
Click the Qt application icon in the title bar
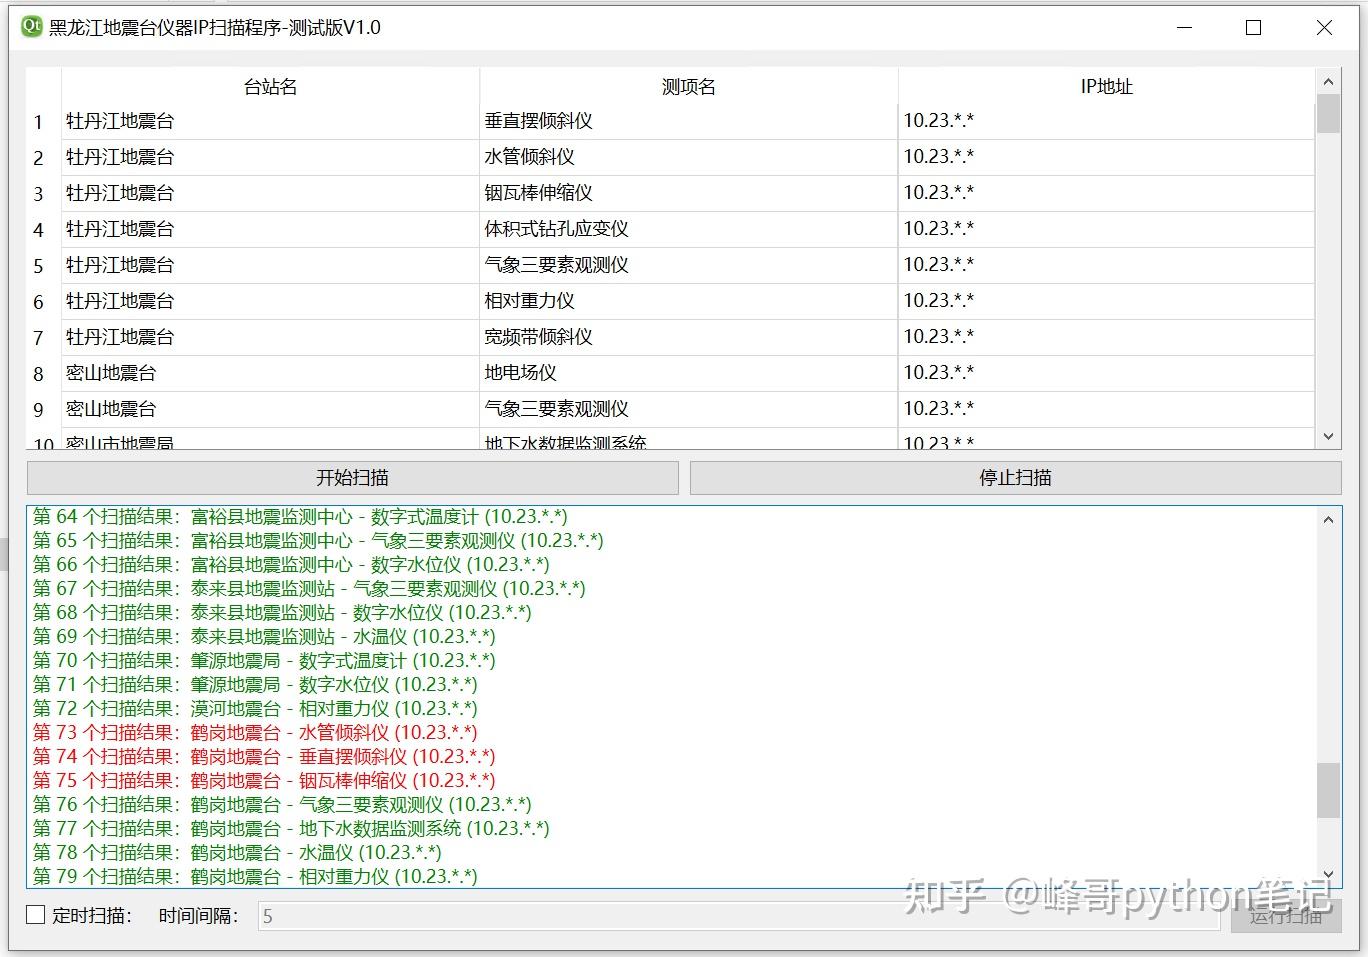(x=30, y=28)
